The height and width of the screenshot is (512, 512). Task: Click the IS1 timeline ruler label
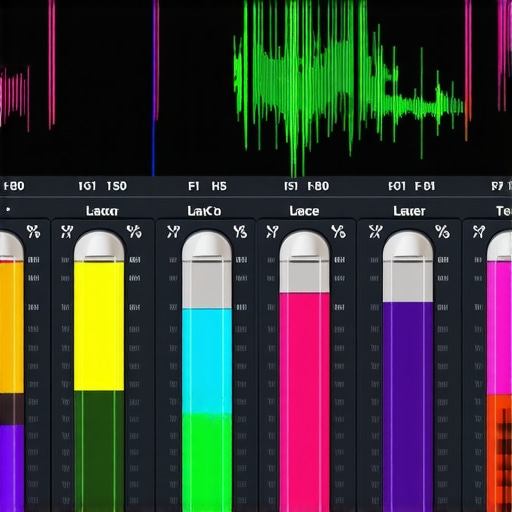pyautogui.click(x=291, y=186)
